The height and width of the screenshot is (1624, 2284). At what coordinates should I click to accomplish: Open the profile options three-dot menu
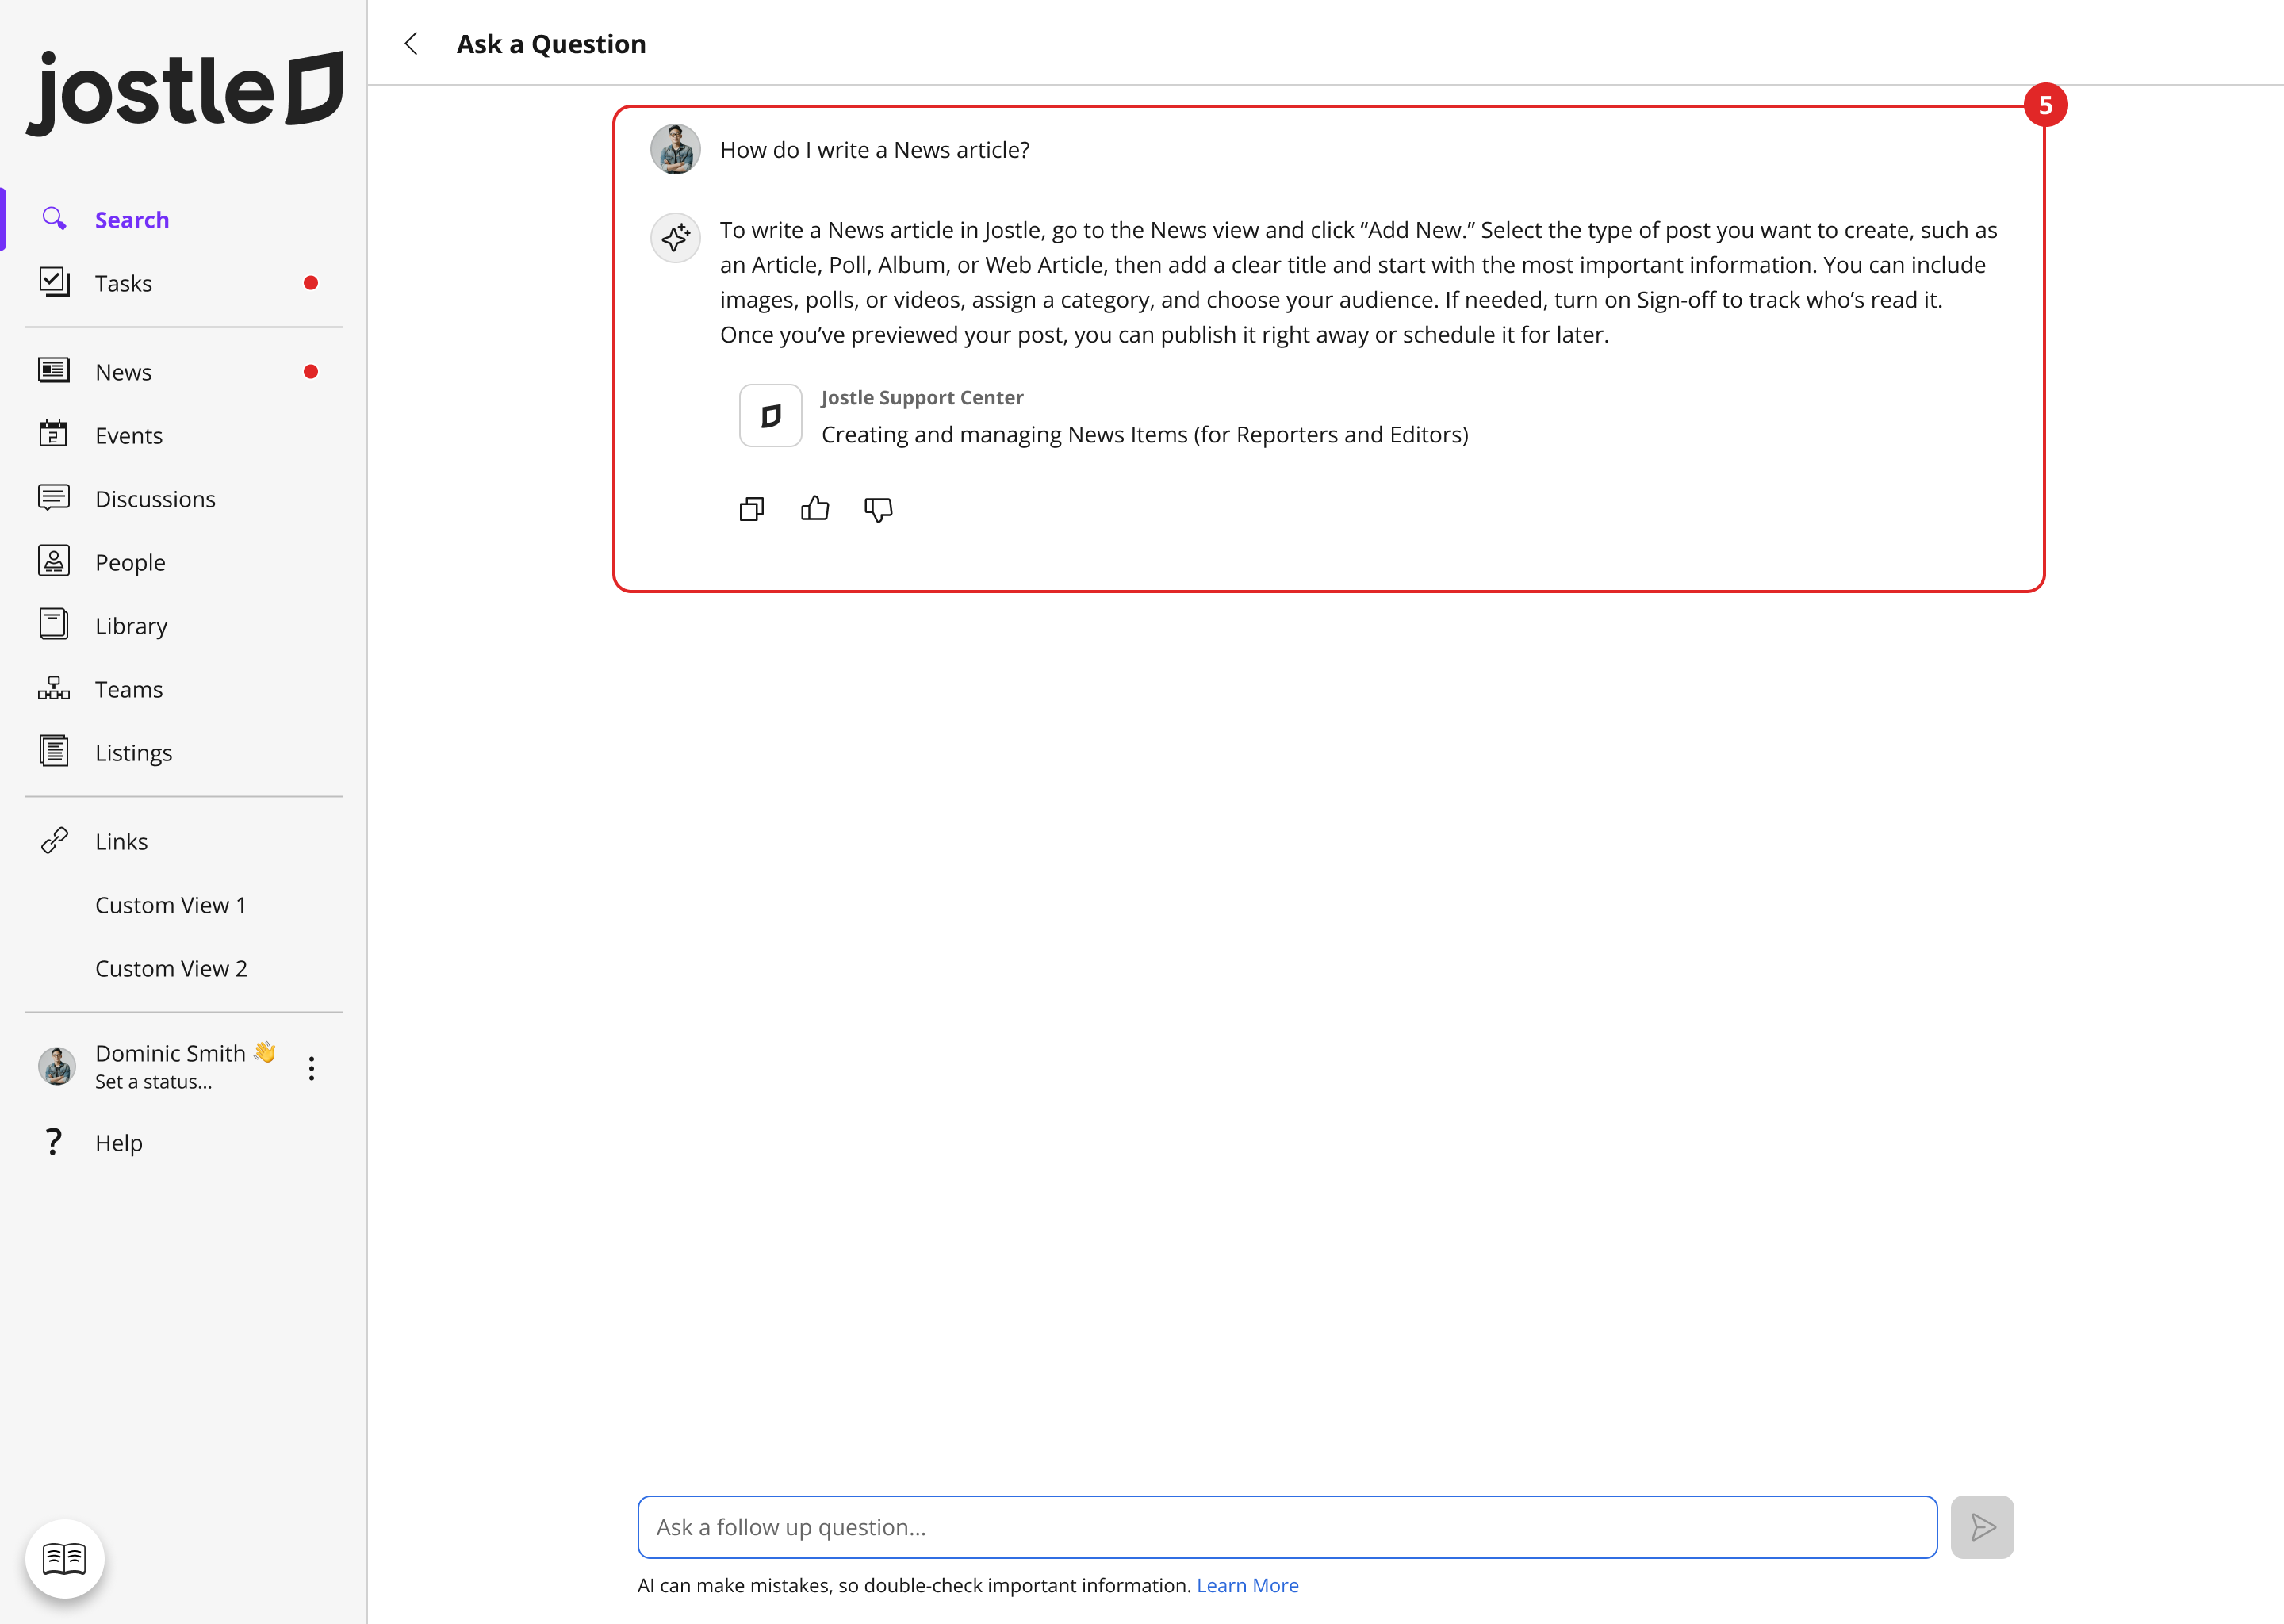pos(311,1068)
